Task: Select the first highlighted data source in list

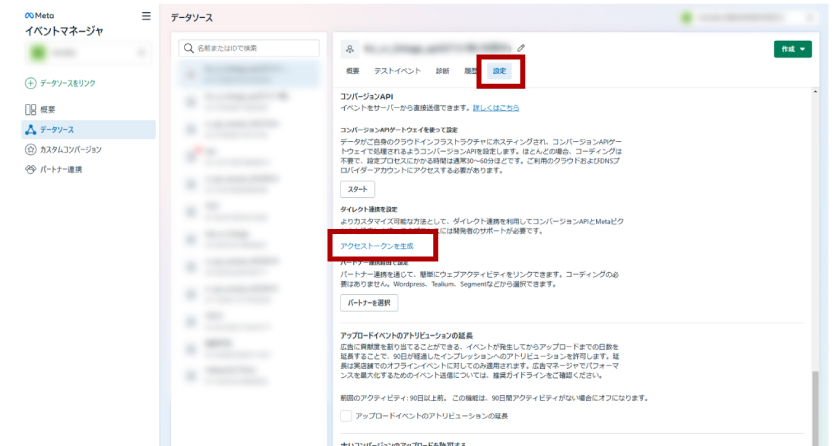Action: (249, 74)
